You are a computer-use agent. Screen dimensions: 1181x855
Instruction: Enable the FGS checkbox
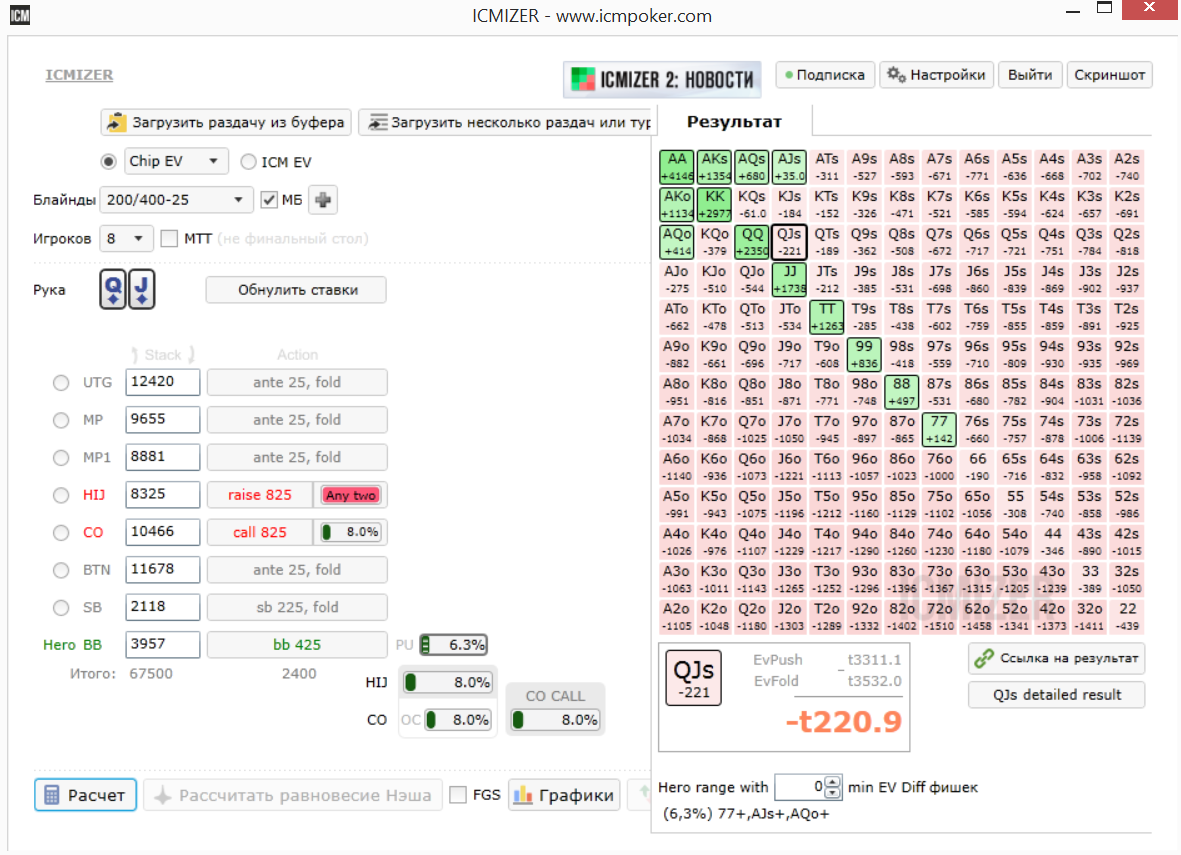458,795
